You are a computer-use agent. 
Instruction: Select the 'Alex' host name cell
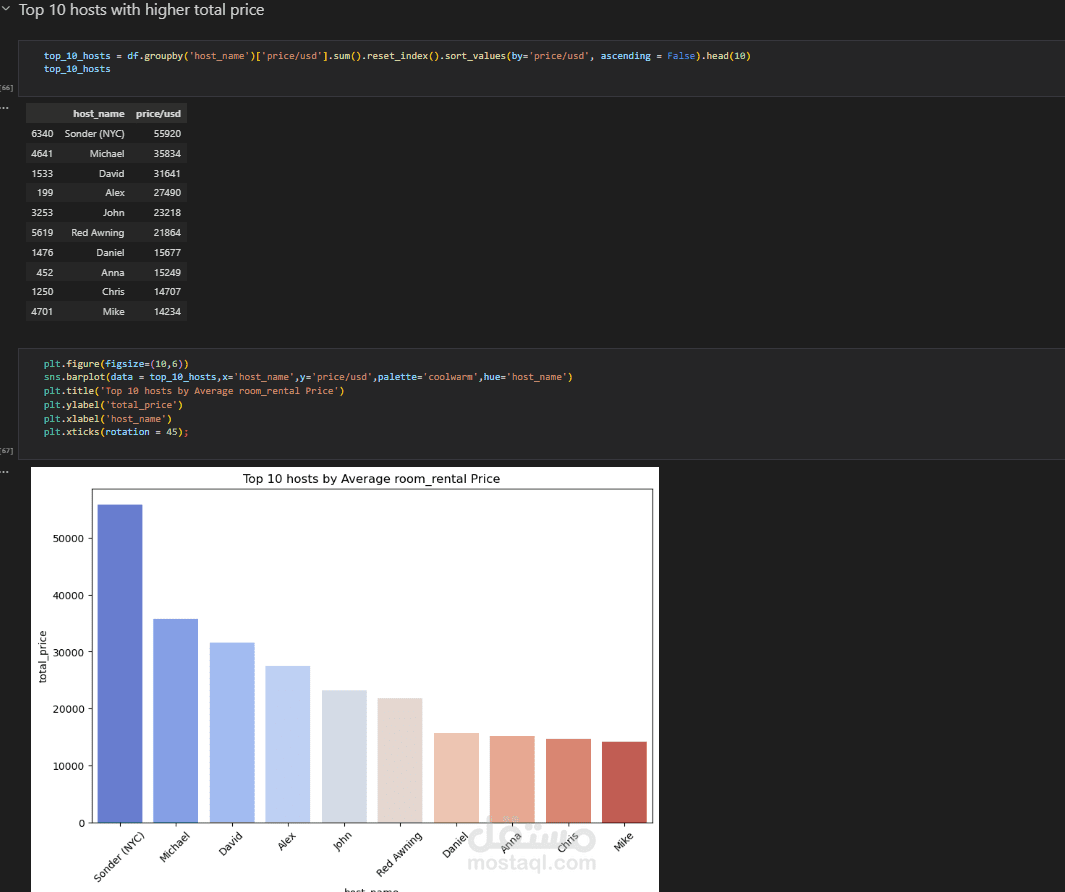pyautogui.click(x=115, y=193)
